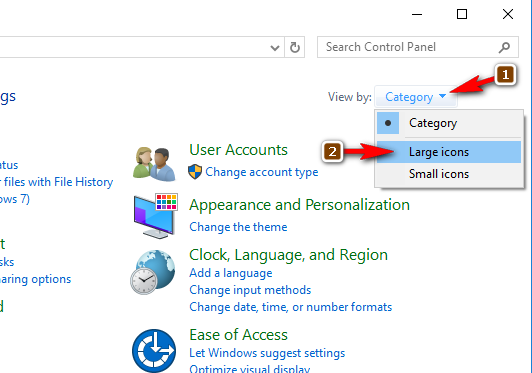Click the refresh button next to address bar
This screenshot has height=373, width=532.
(294, 47)
